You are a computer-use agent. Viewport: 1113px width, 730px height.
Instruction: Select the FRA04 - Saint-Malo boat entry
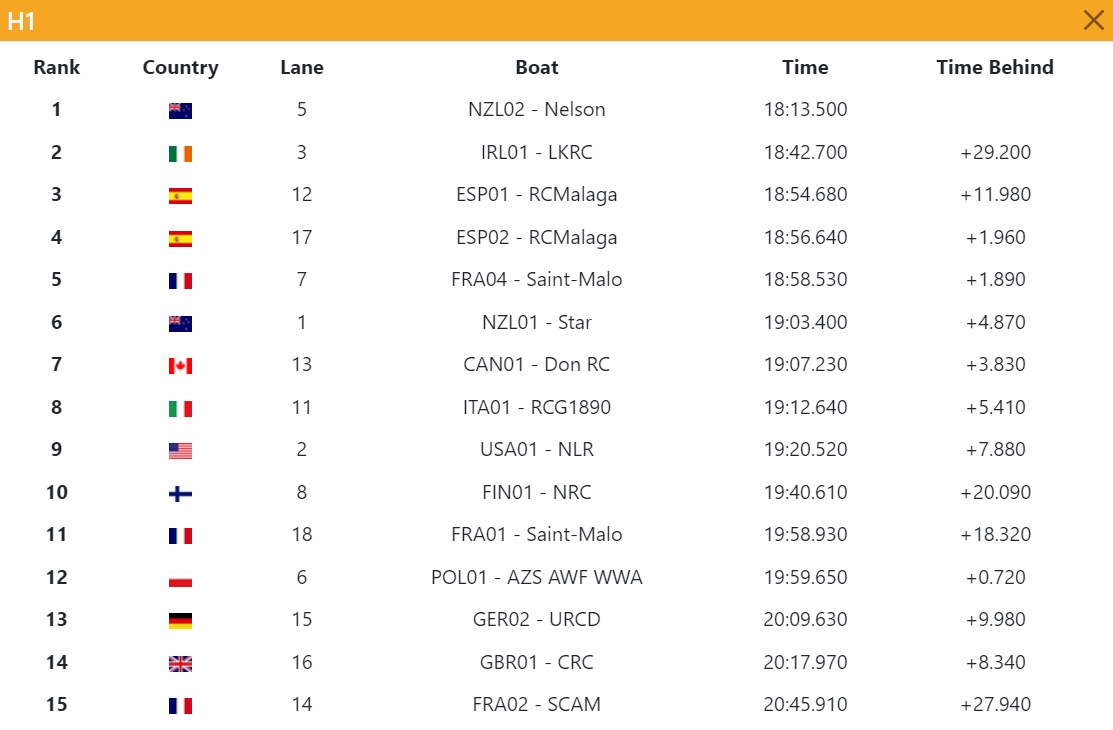(x=537, y=279)
